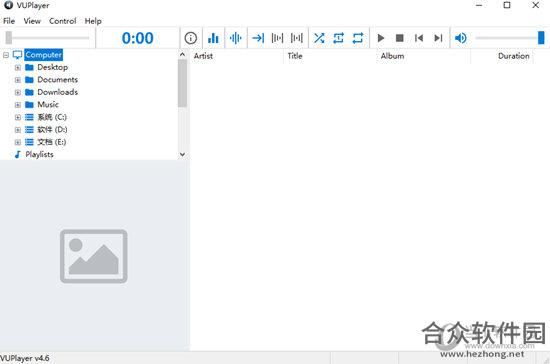Minimize the VUPlayer window

pyautogui.click(x=479, y=5)
